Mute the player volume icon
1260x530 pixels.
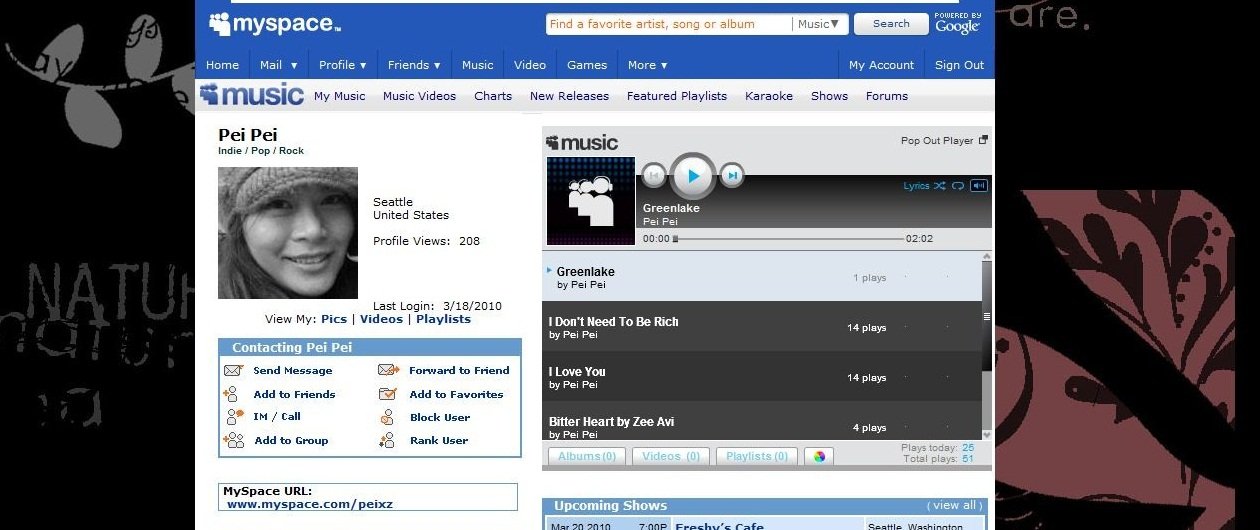pos(979,186)
